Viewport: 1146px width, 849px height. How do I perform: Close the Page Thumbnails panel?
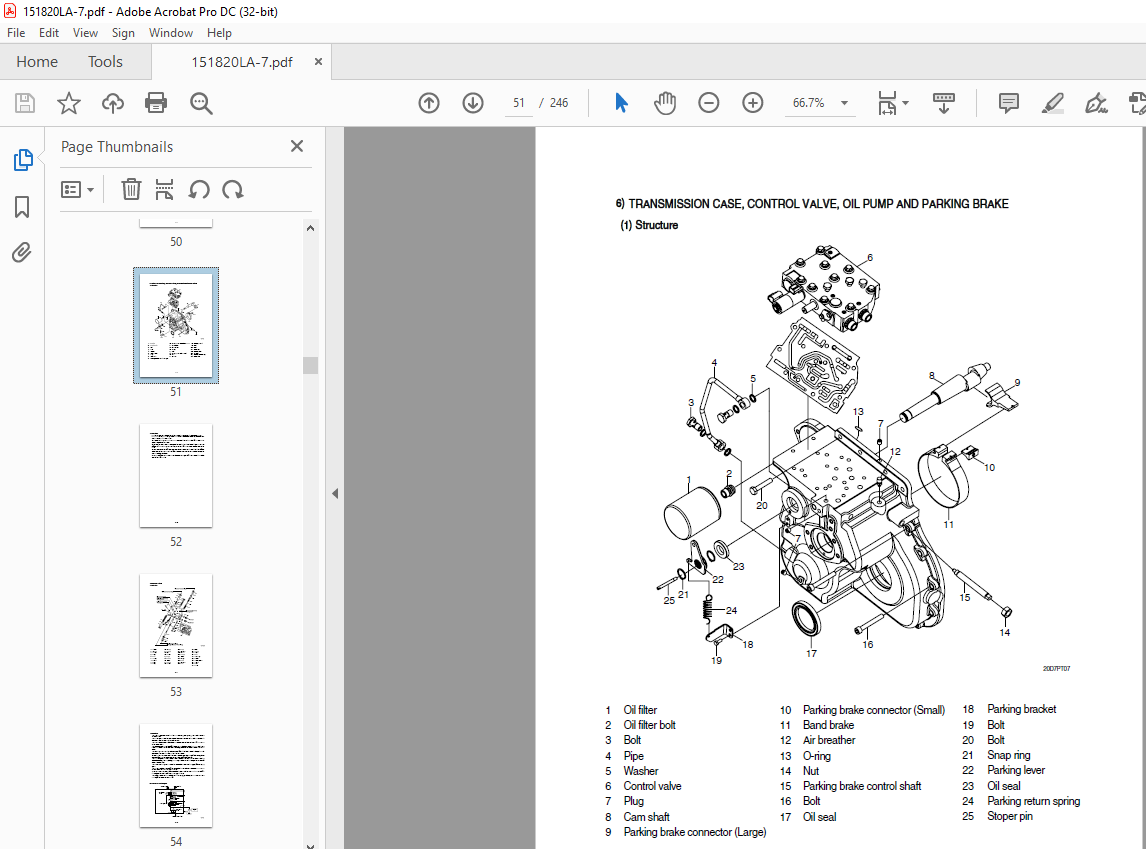(x=297, y=146)
